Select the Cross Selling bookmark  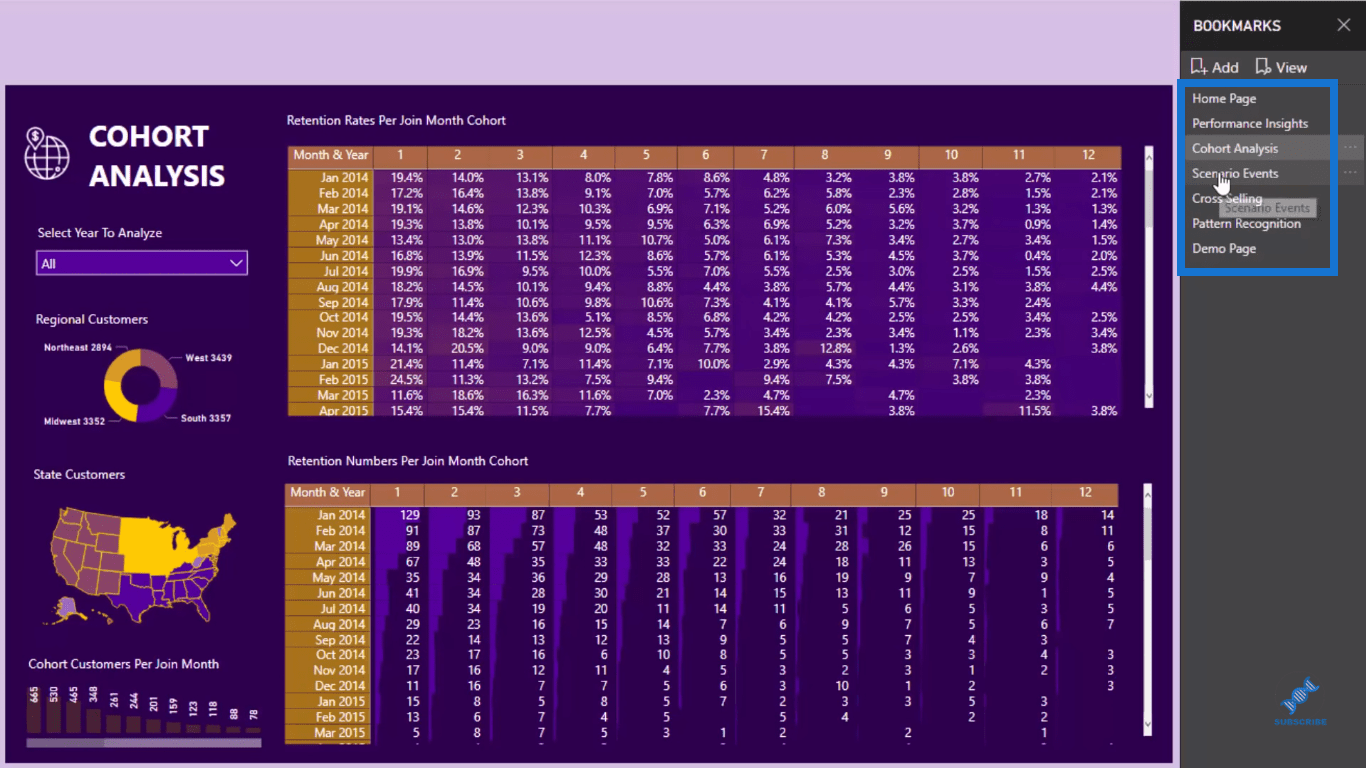[x=1227, y=199]
